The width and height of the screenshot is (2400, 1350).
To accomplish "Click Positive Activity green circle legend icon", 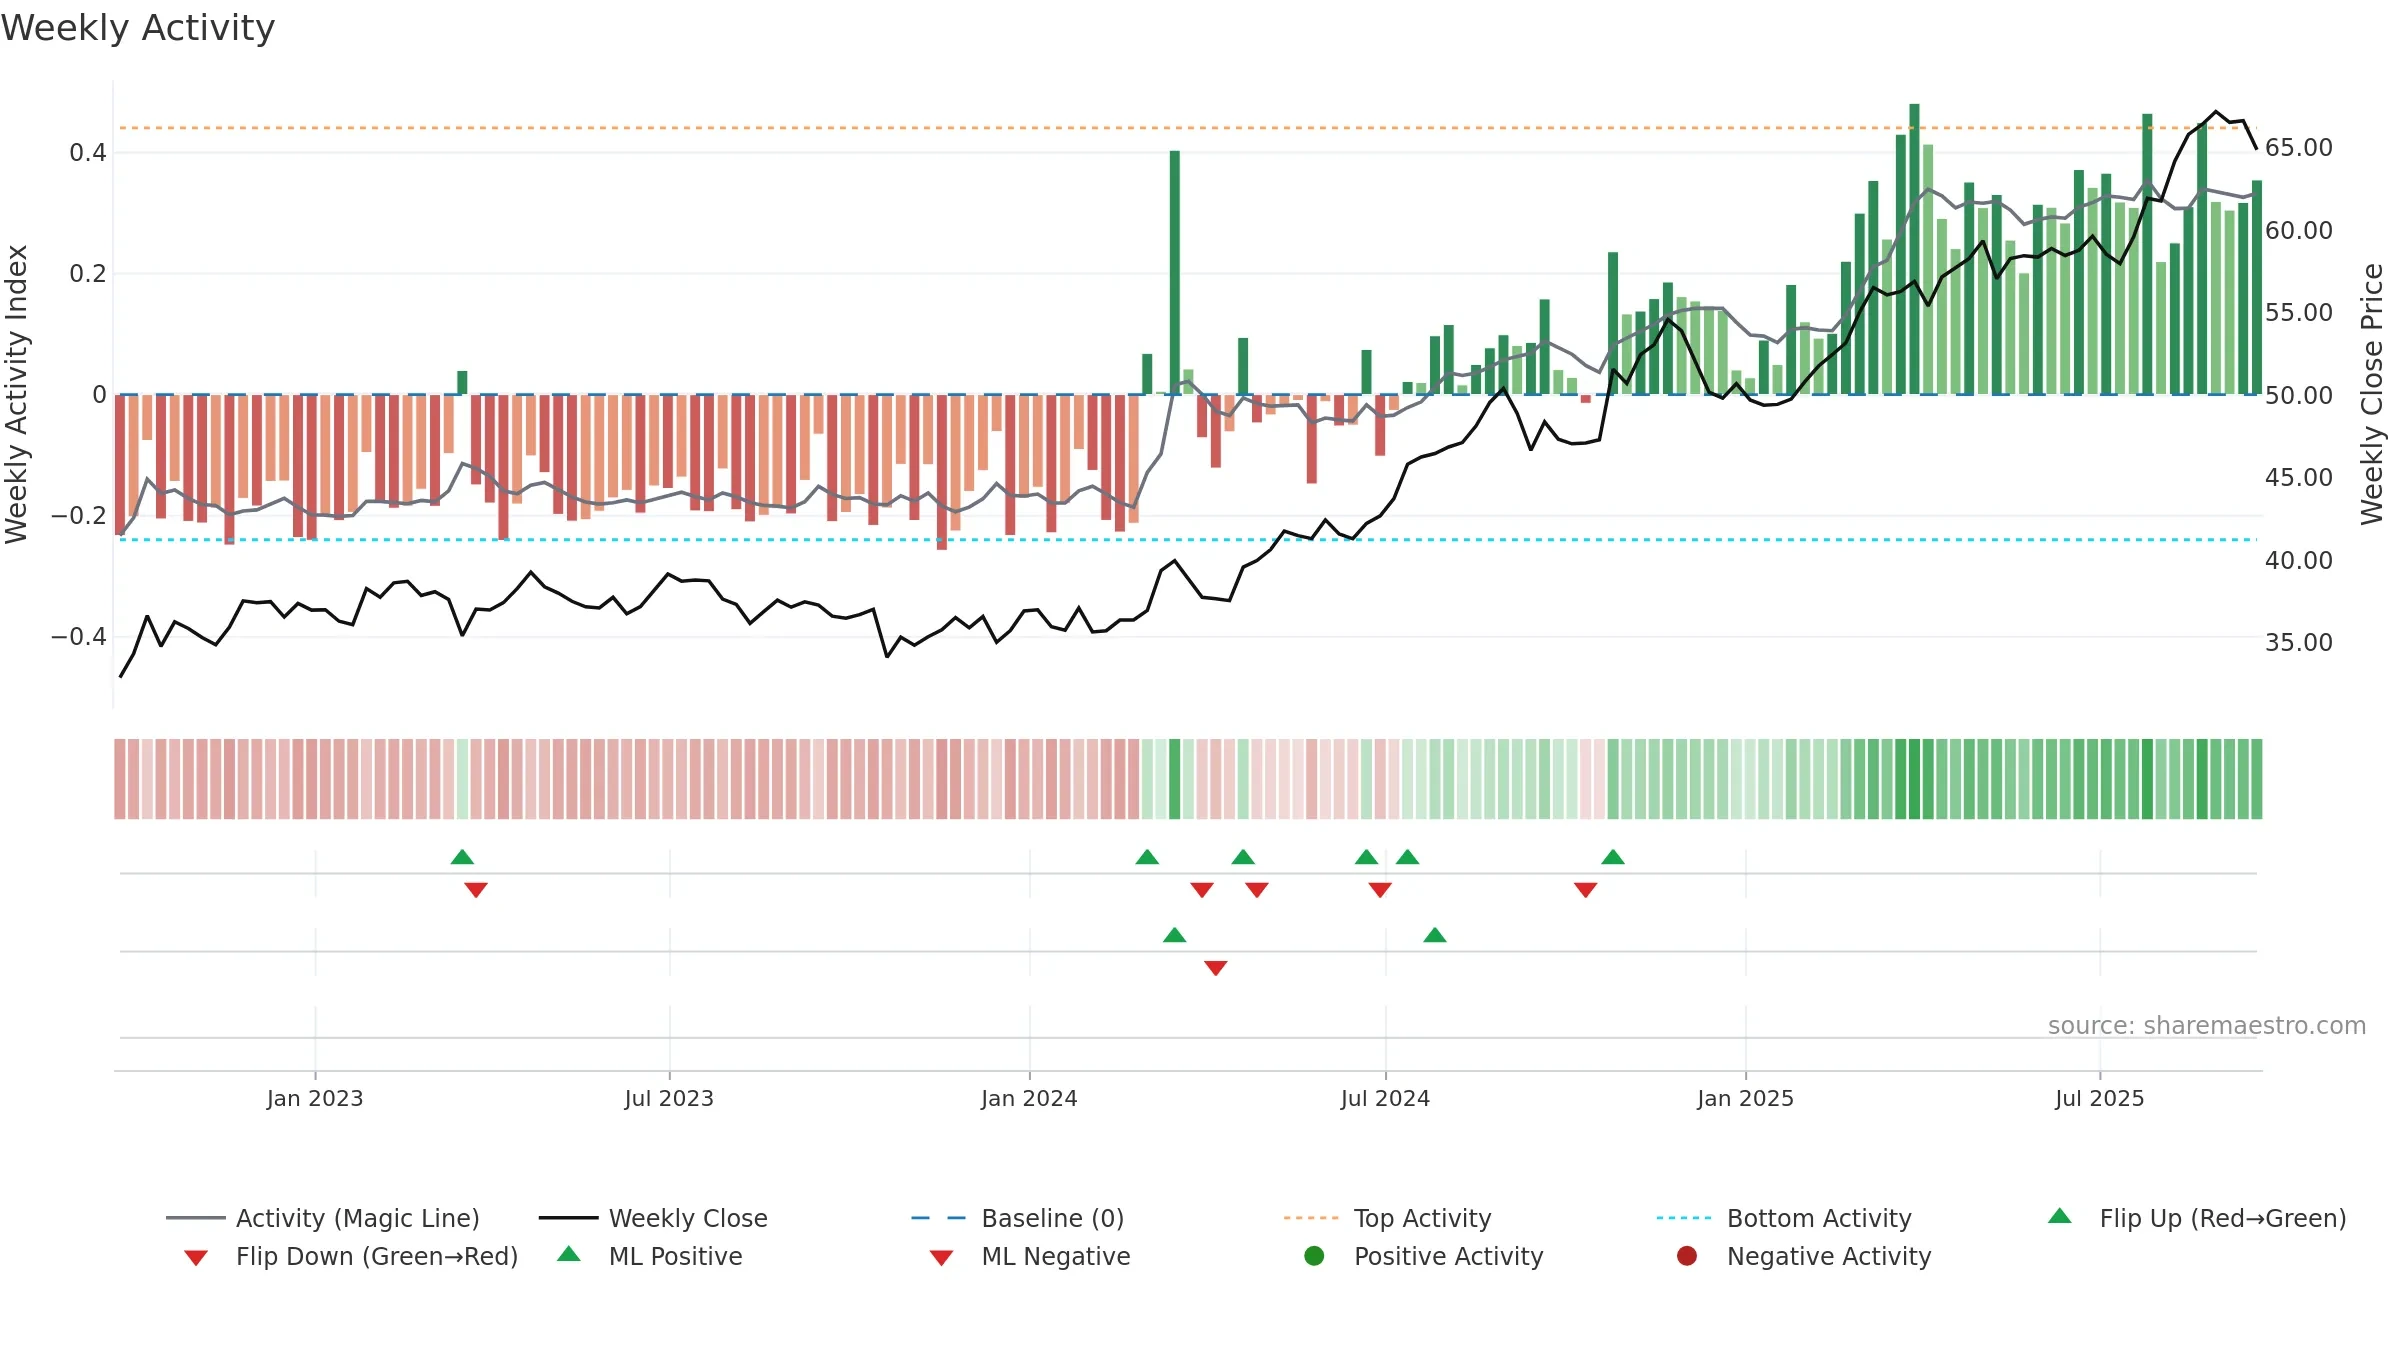I will (x=1314, y=1256).
